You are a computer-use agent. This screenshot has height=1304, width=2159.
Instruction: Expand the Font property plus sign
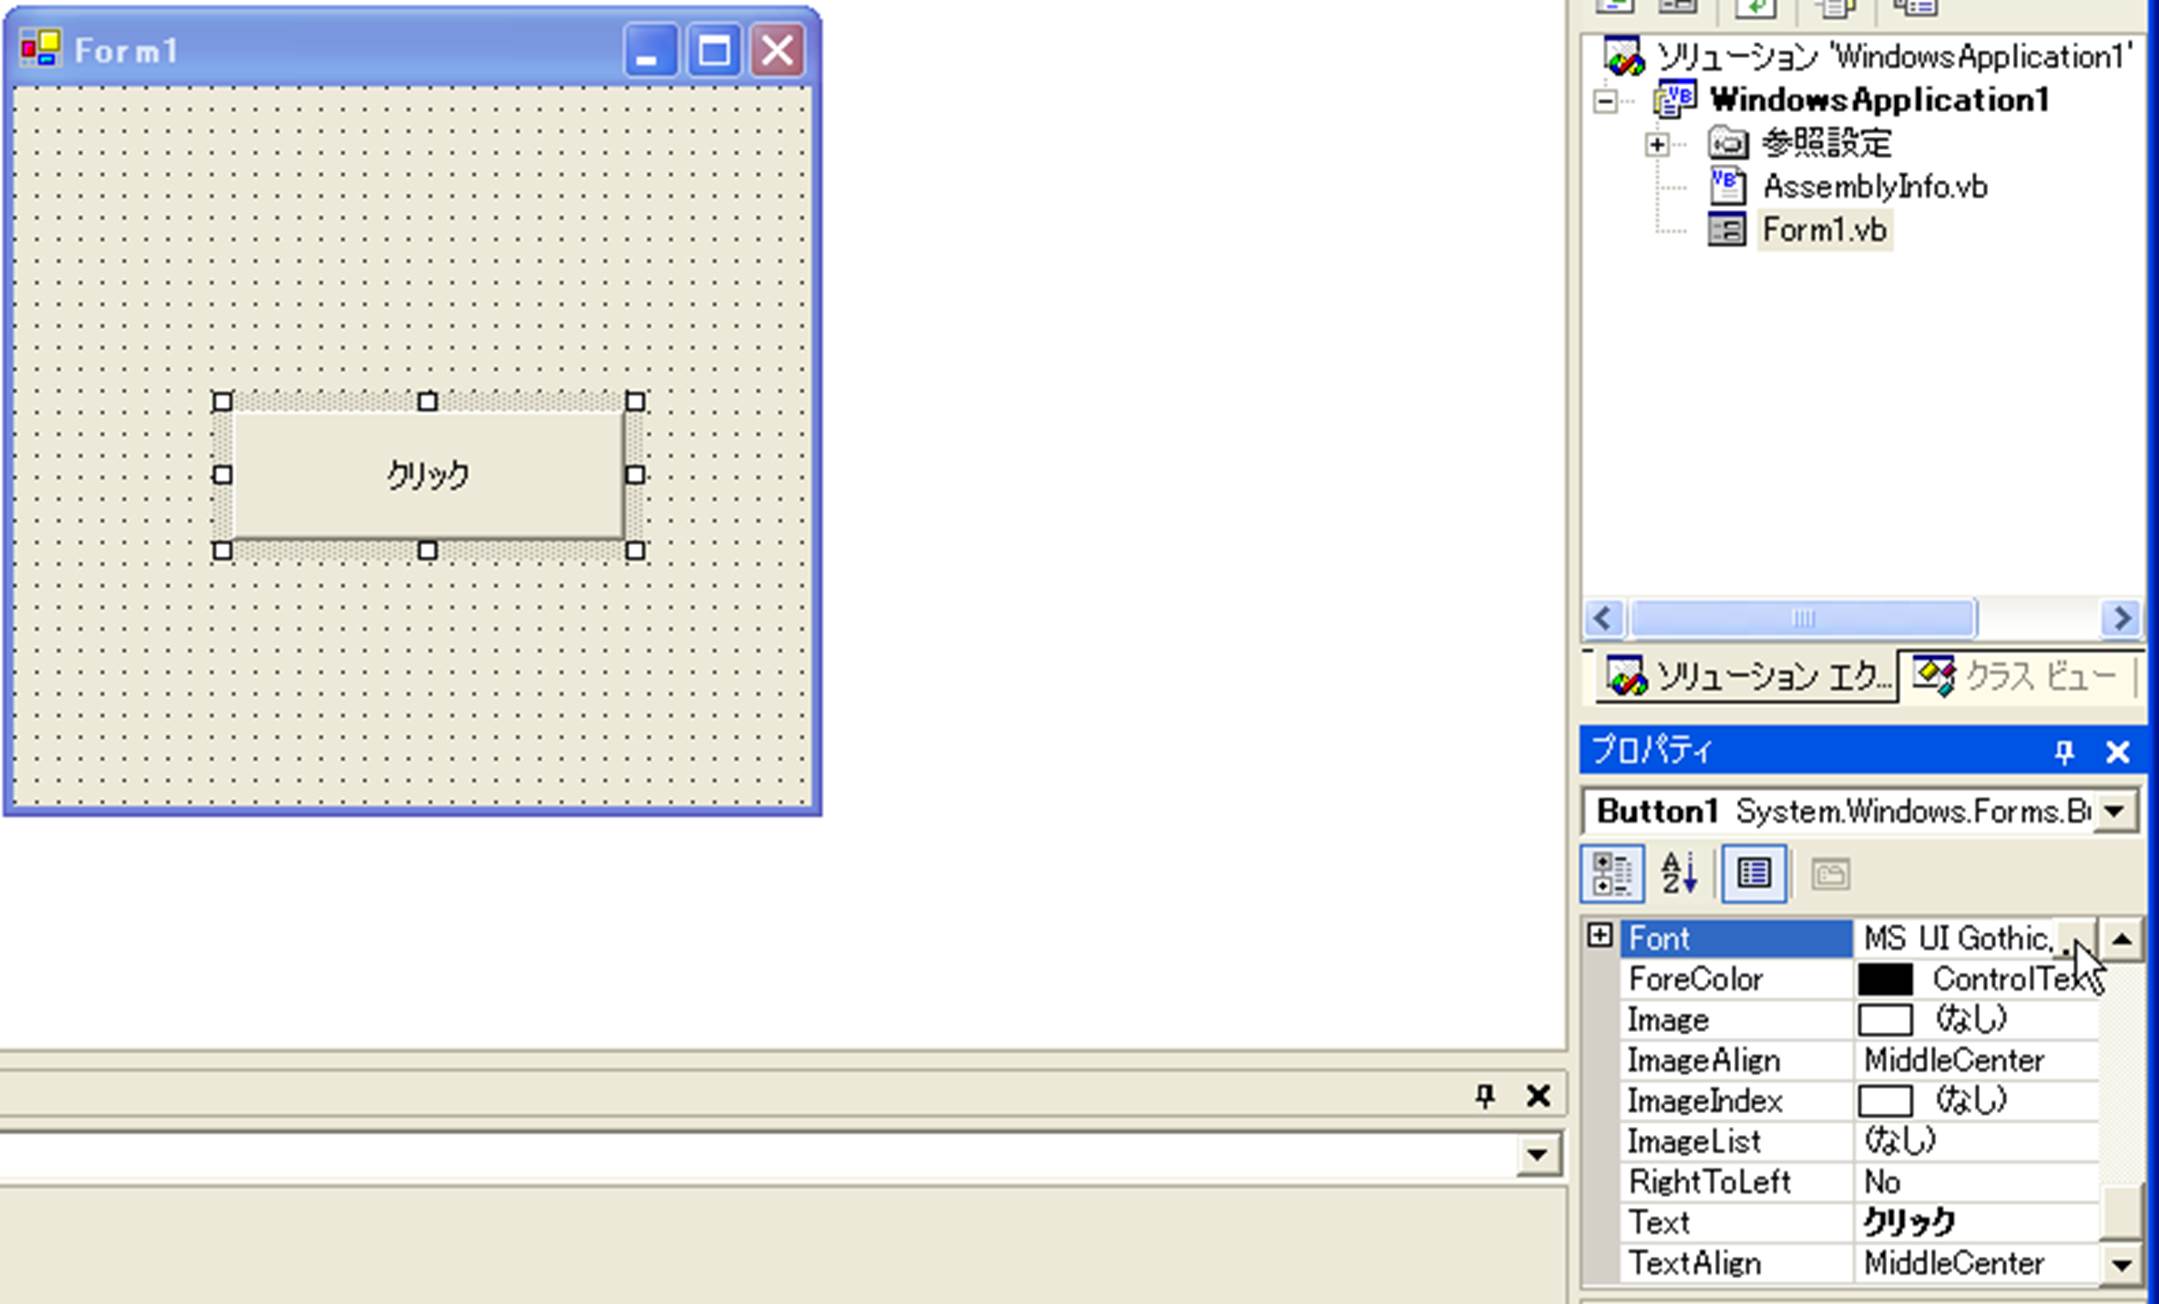[1599, 936]
